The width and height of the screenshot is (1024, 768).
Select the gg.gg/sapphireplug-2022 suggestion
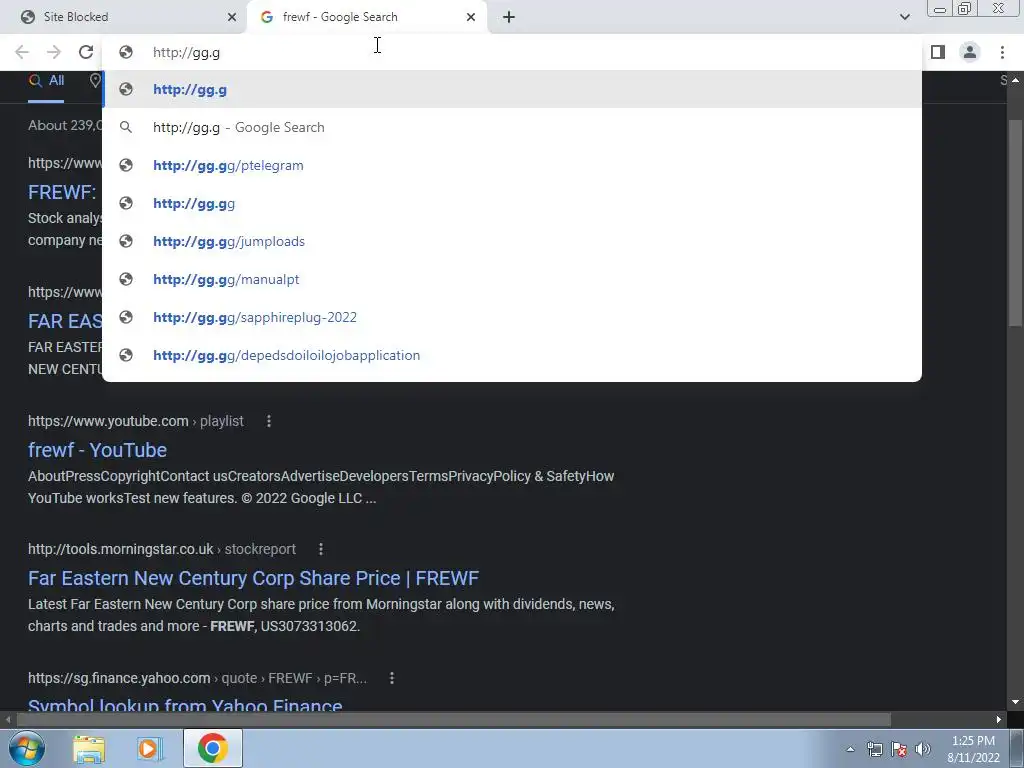pos(512,317)
